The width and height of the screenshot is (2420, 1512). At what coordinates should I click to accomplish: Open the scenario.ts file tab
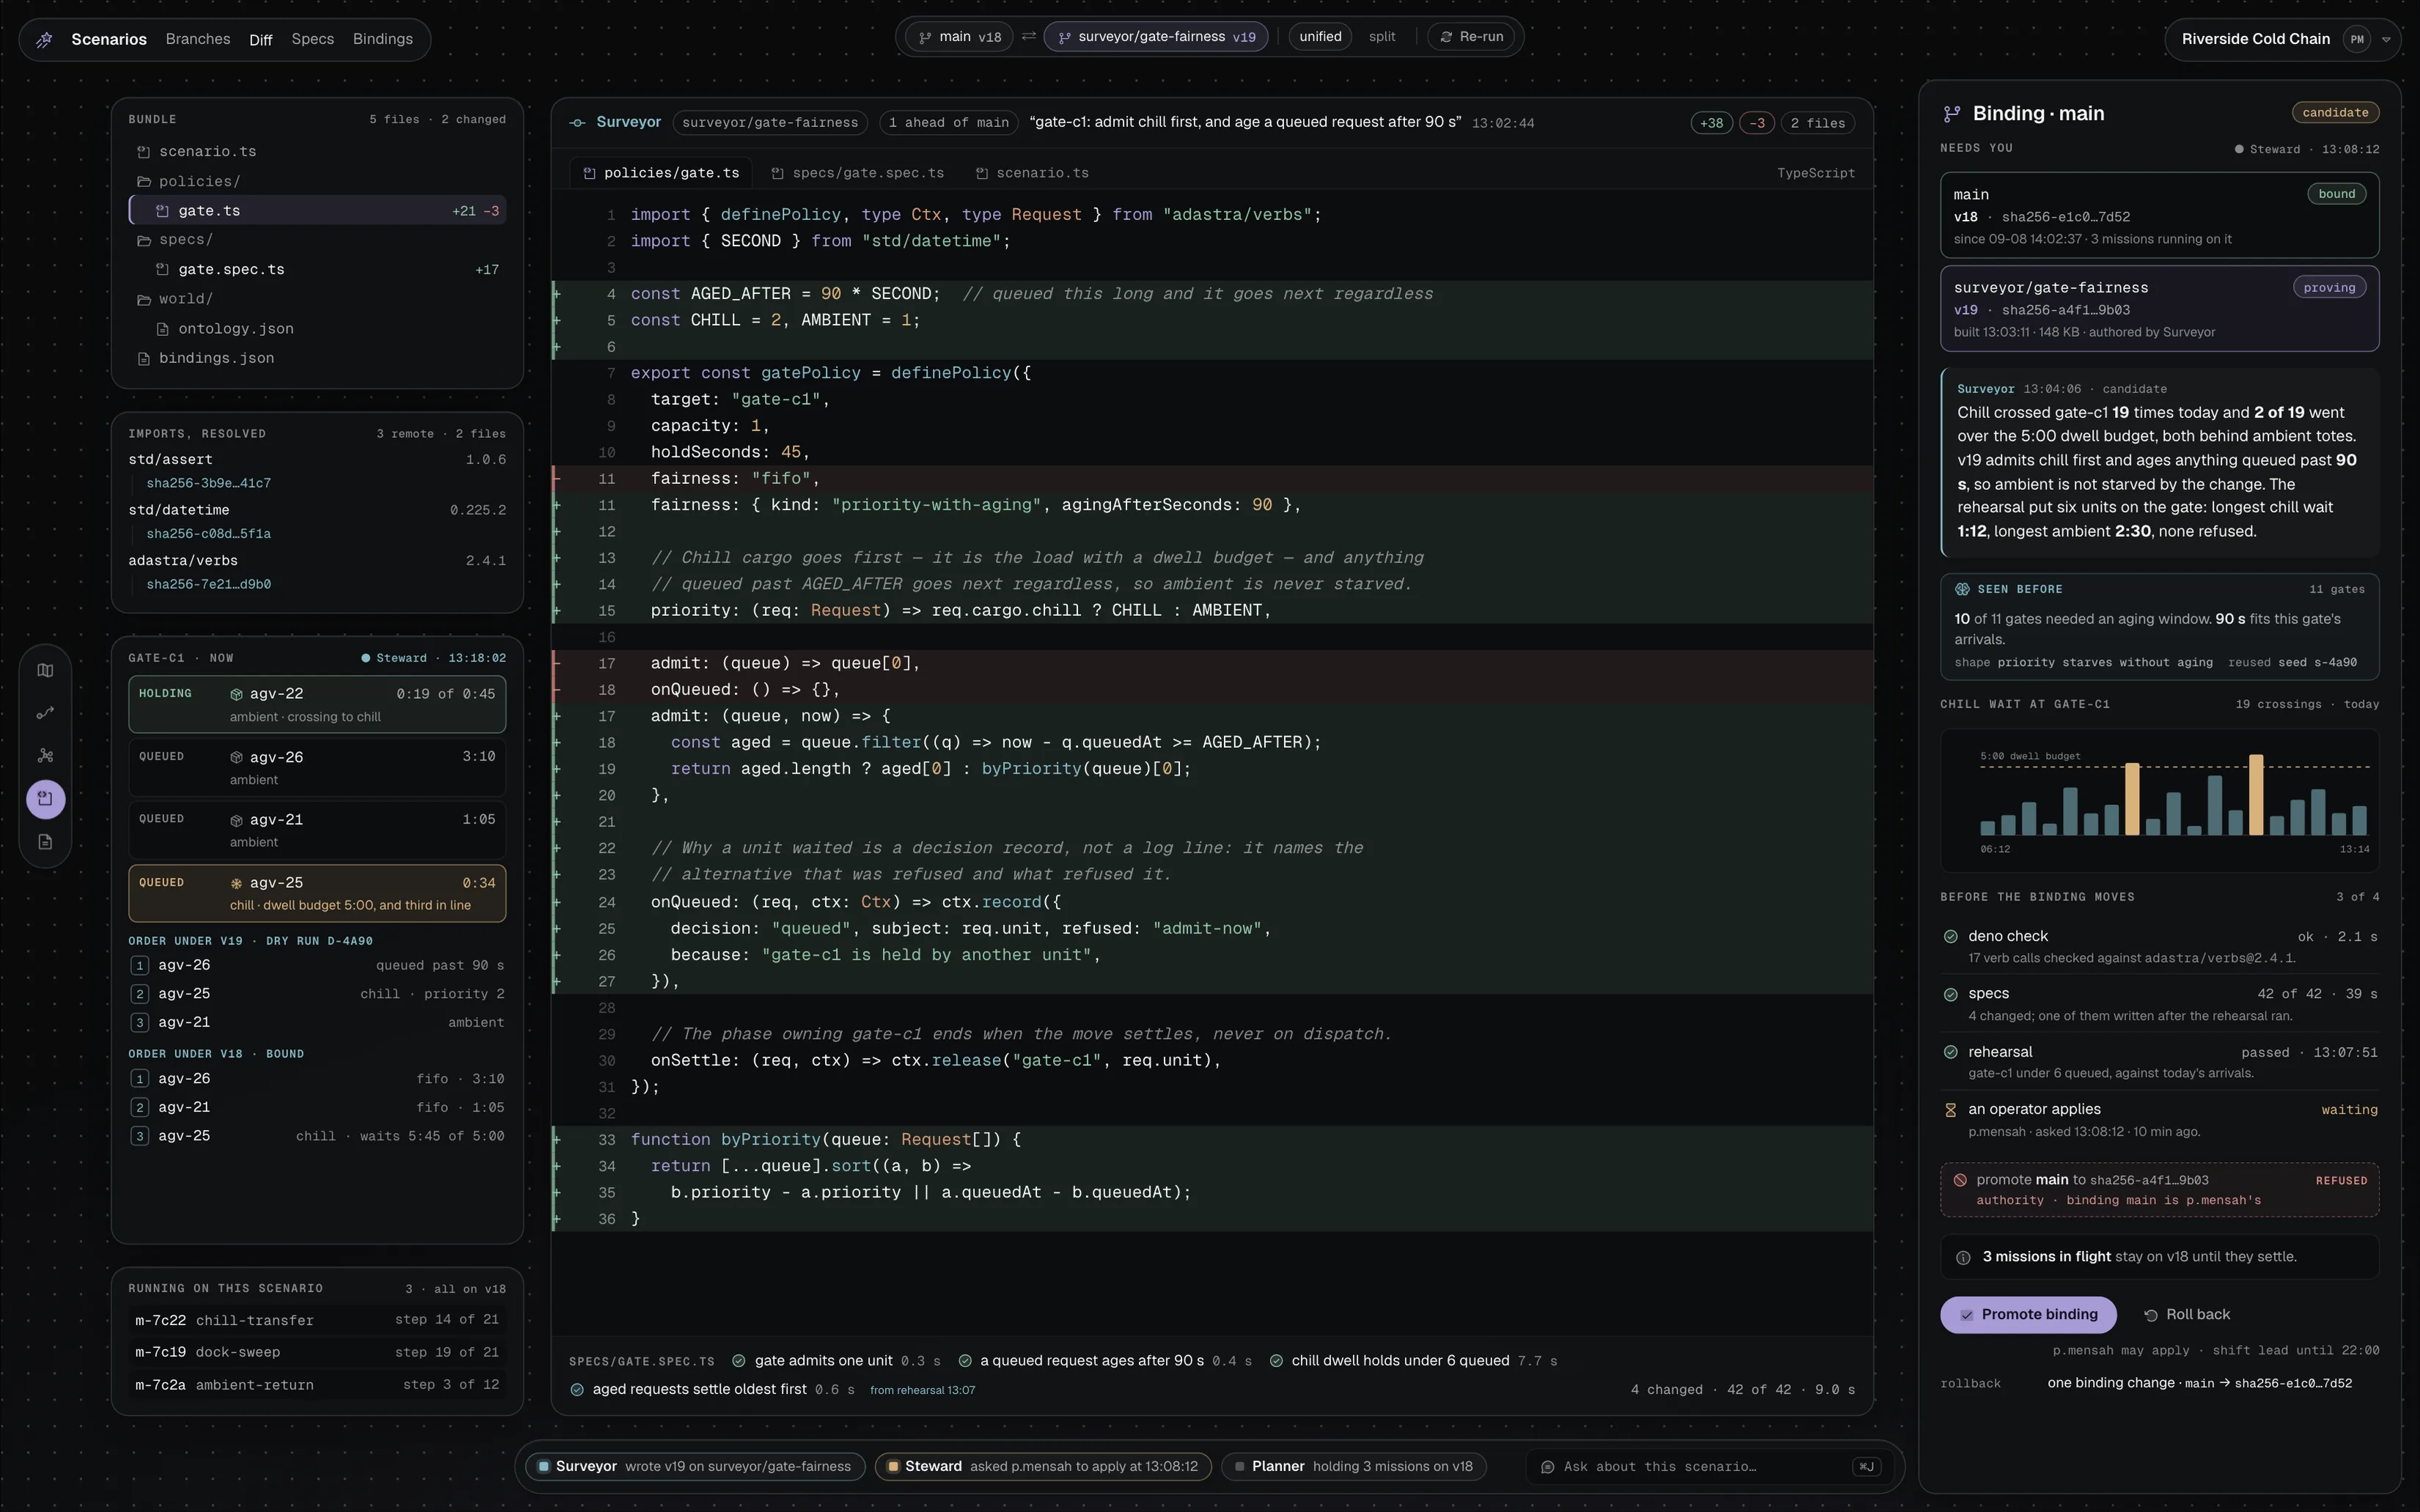1032,173
